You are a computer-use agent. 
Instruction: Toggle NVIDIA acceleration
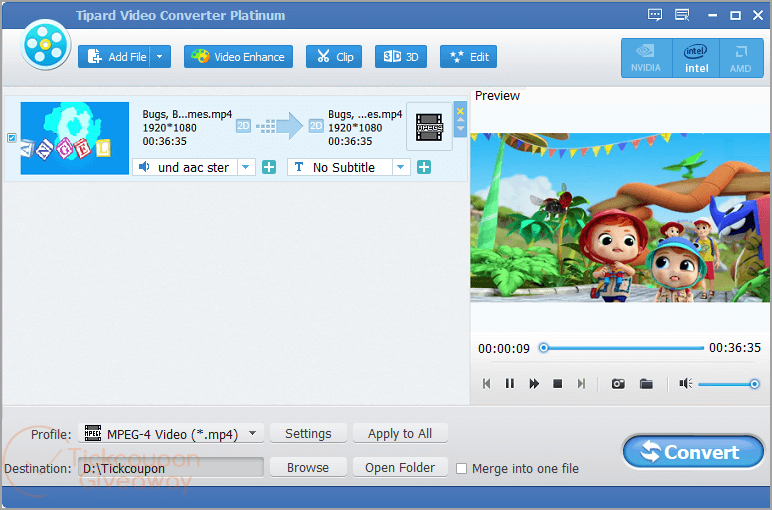click(x=646, y=58)
